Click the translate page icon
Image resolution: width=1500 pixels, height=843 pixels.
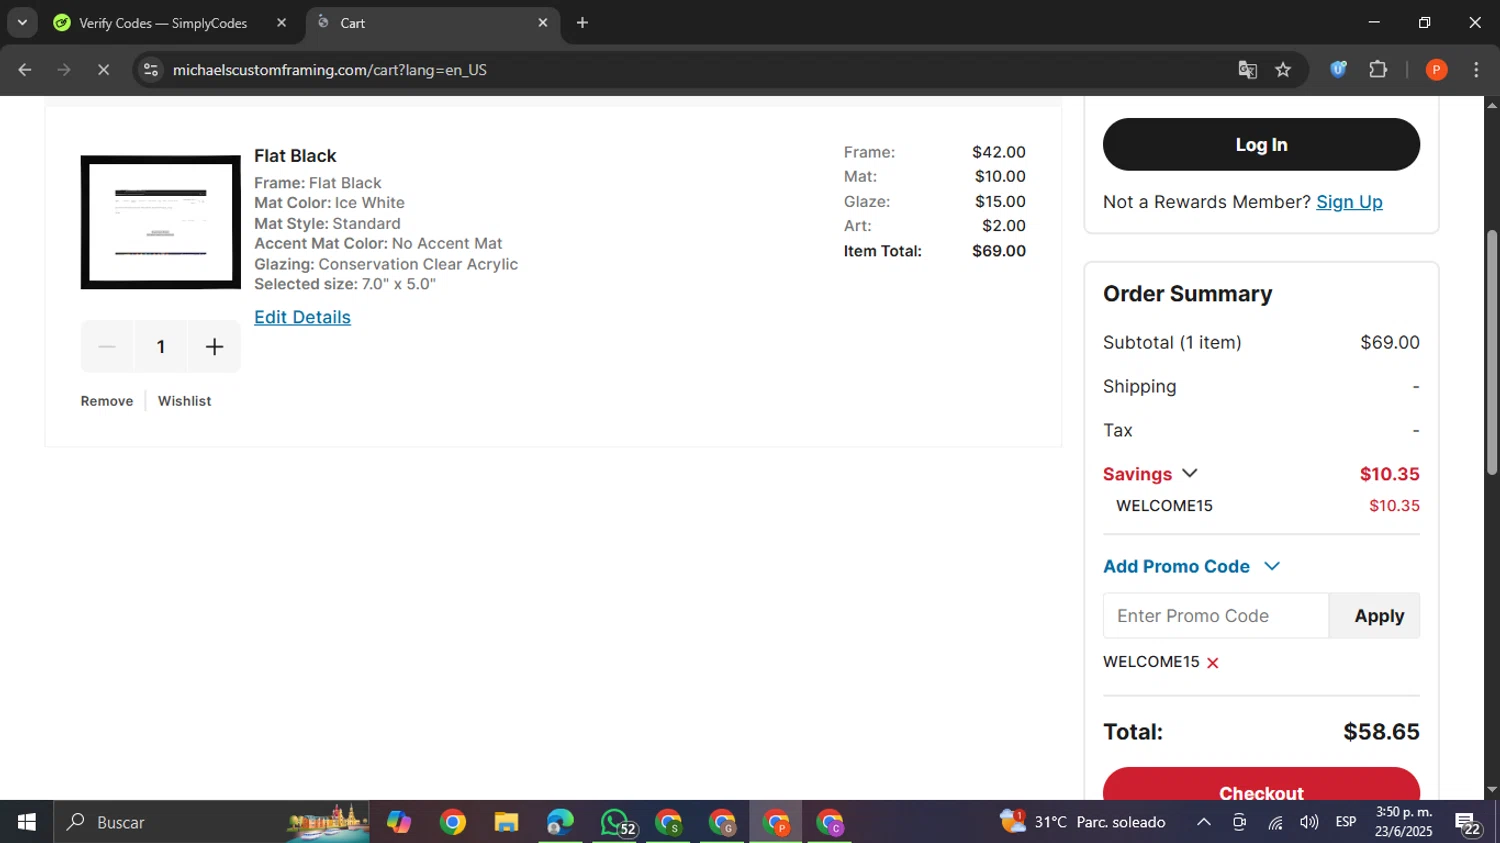click(x=1247, y=70)
